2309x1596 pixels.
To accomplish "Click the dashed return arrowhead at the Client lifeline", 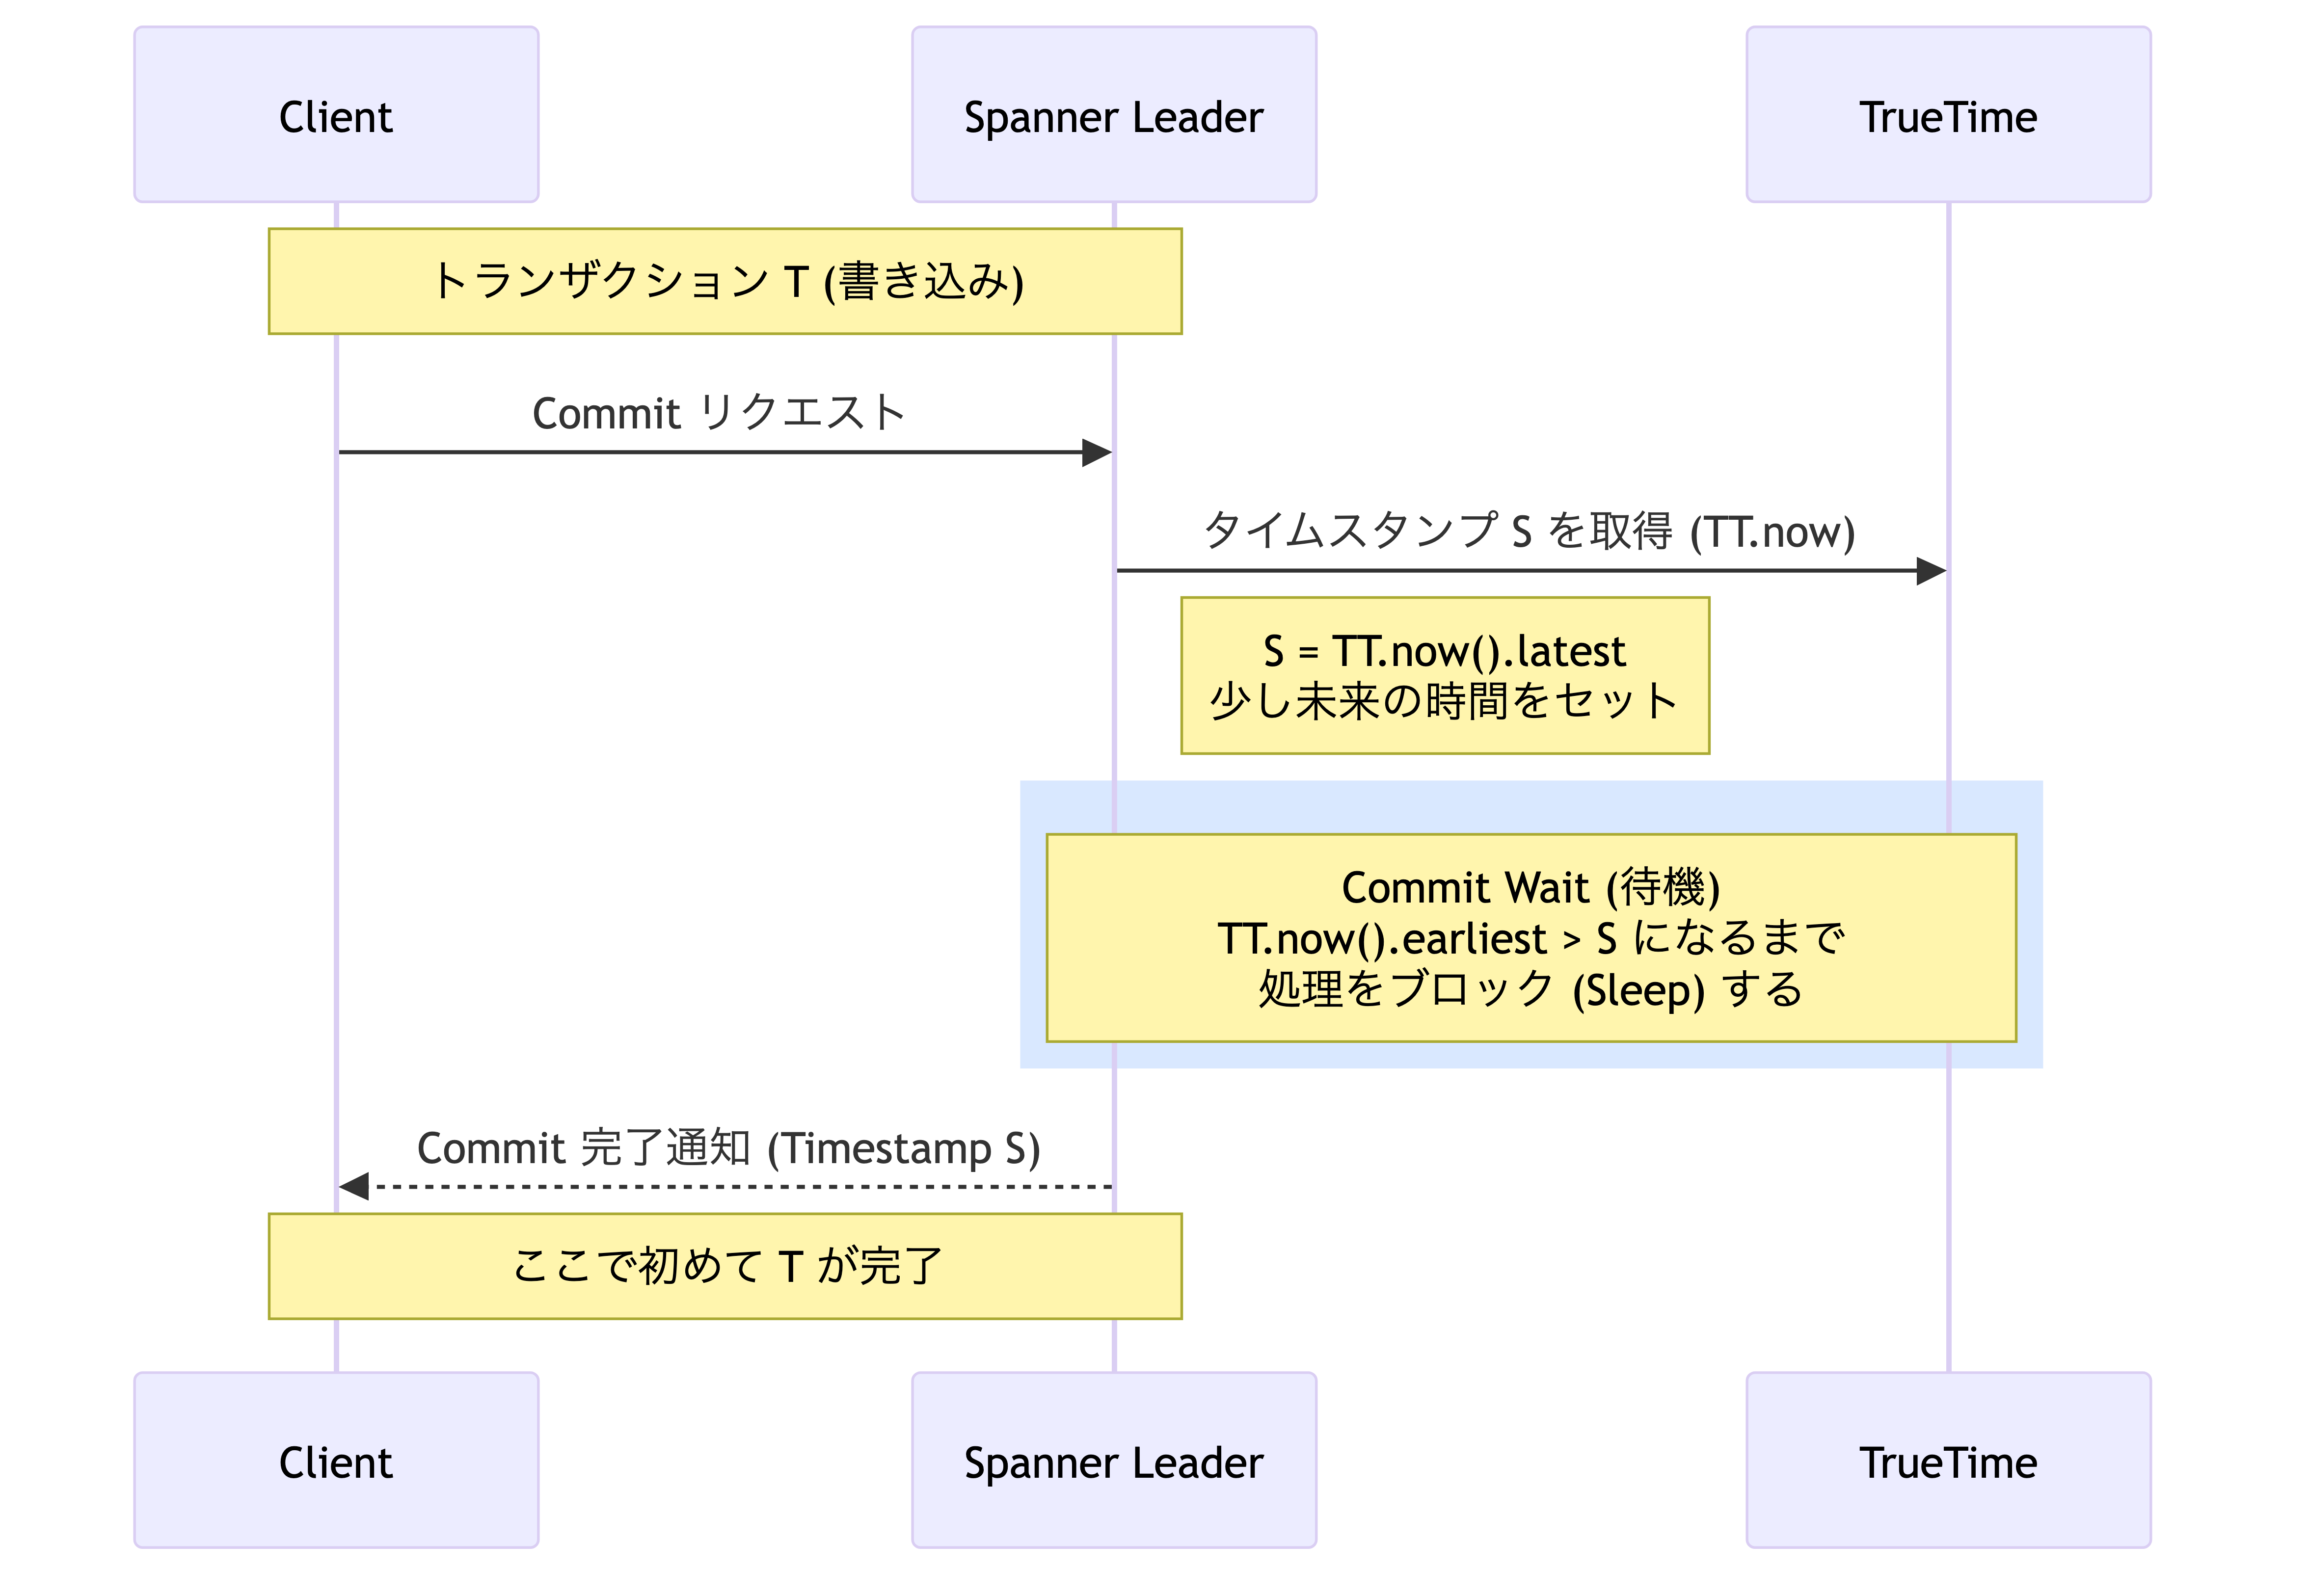I will tap(354, 1187).
